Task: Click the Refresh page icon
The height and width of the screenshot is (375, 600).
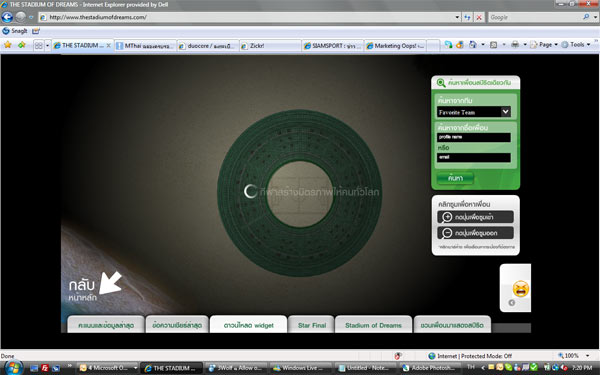Action: (467, 17)
